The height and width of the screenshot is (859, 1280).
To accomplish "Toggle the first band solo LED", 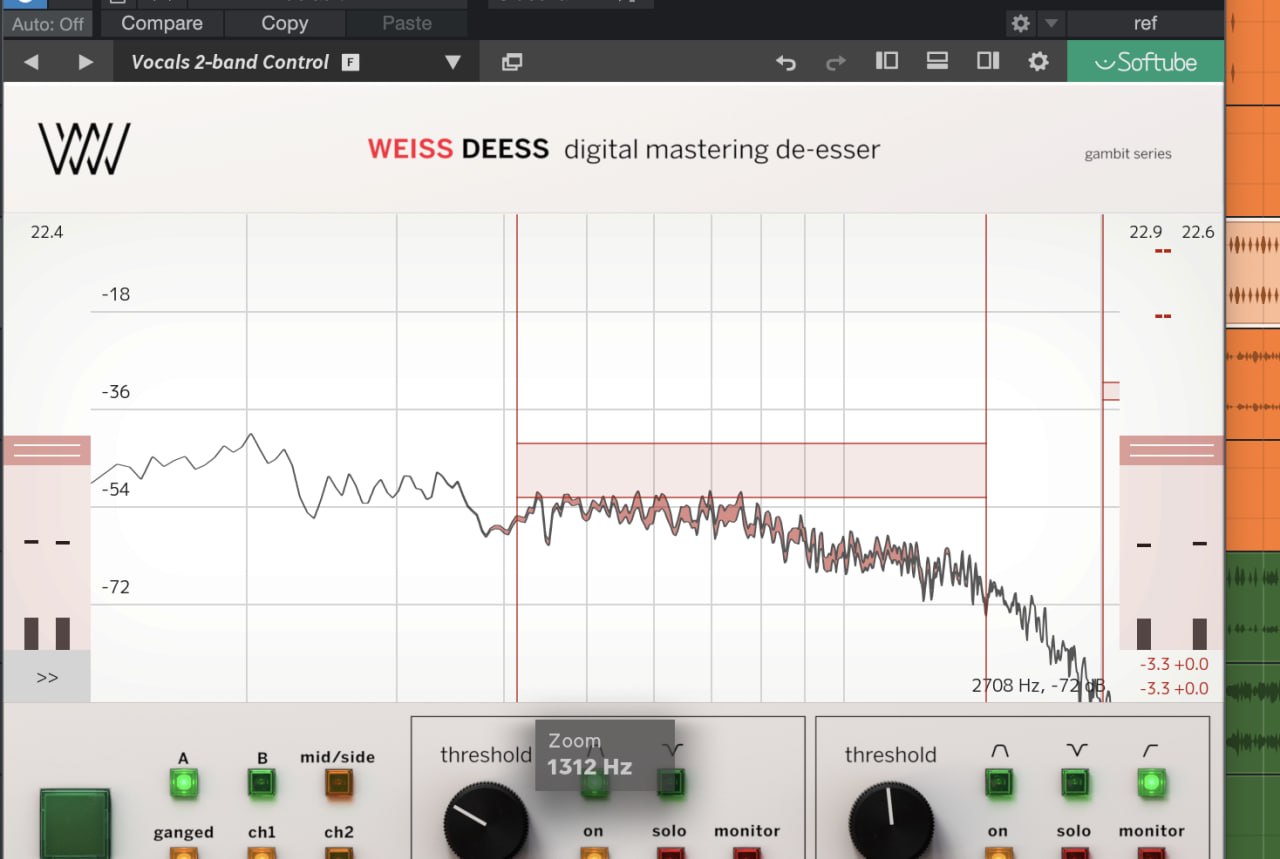I will coord(670,854).
